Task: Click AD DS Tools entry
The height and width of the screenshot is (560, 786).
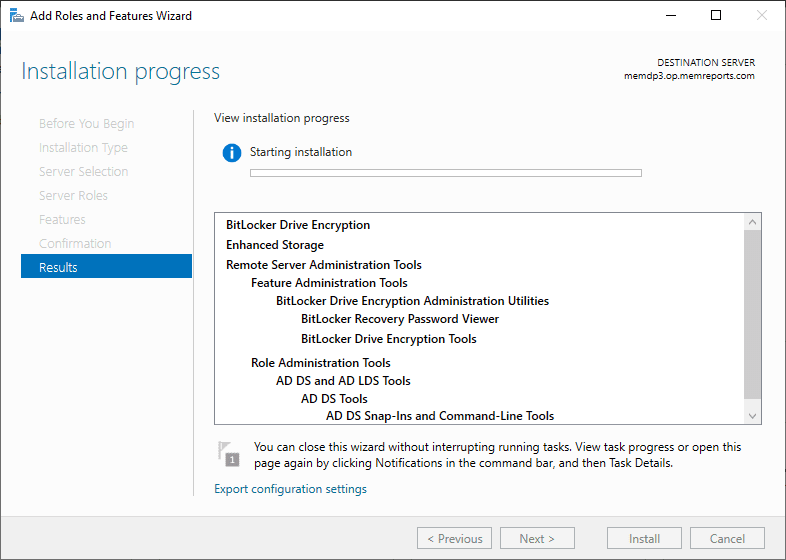Action: 334,399
